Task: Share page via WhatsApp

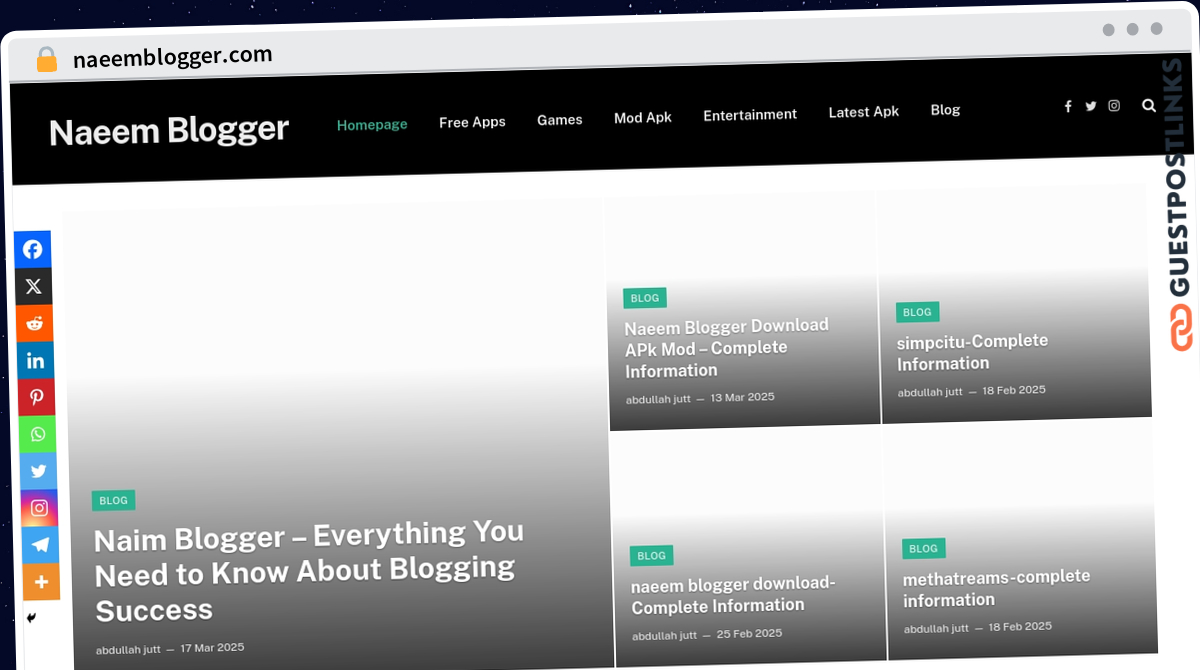Action: (38, 434)
